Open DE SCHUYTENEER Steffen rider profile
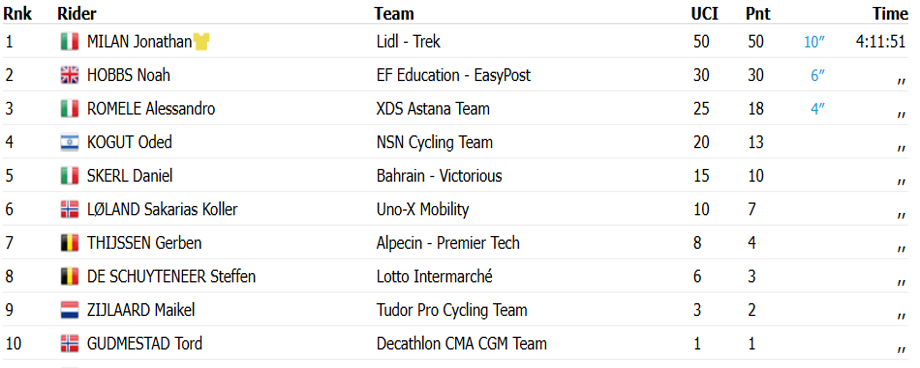 [171, 276]
